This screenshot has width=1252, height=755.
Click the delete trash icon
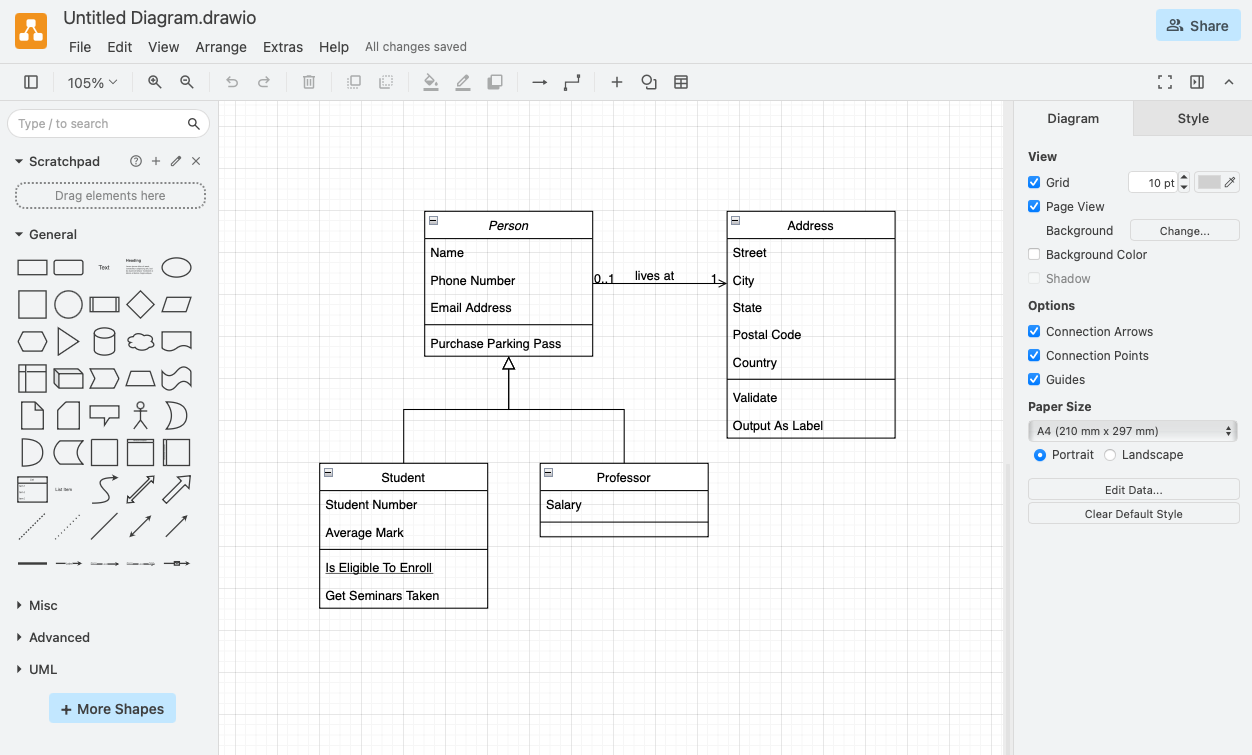pos(309,82)
